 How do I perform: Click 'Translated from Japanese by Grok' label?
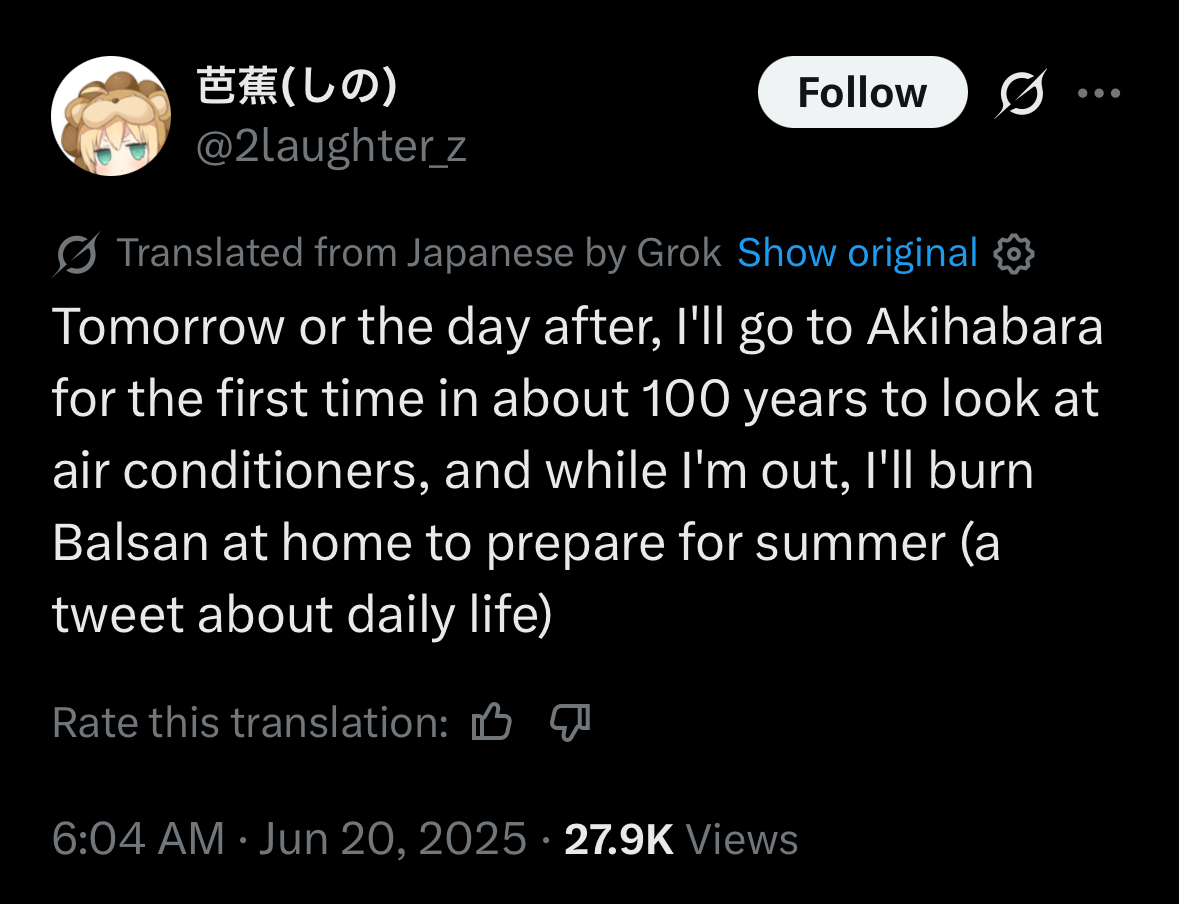tap(419, 254)
